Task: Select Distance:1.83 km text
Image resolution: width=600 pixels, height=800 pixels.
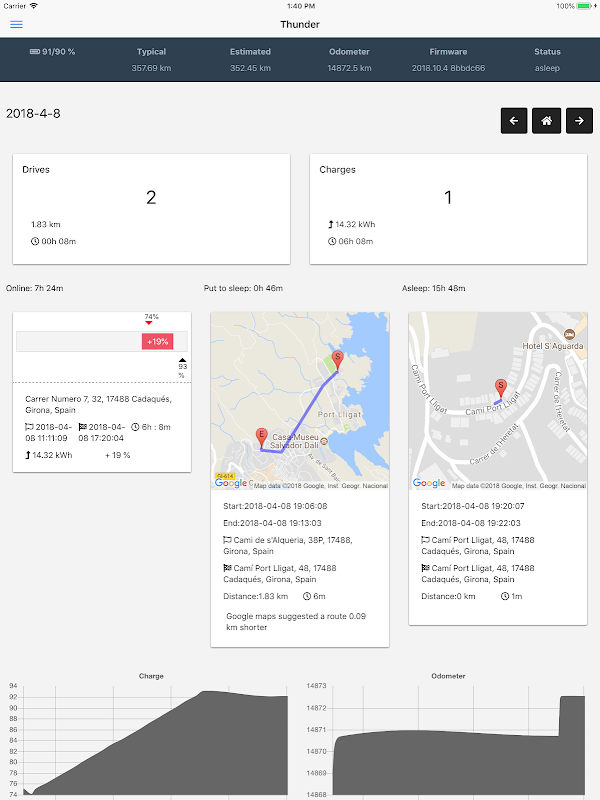Action: pos(256,596)
